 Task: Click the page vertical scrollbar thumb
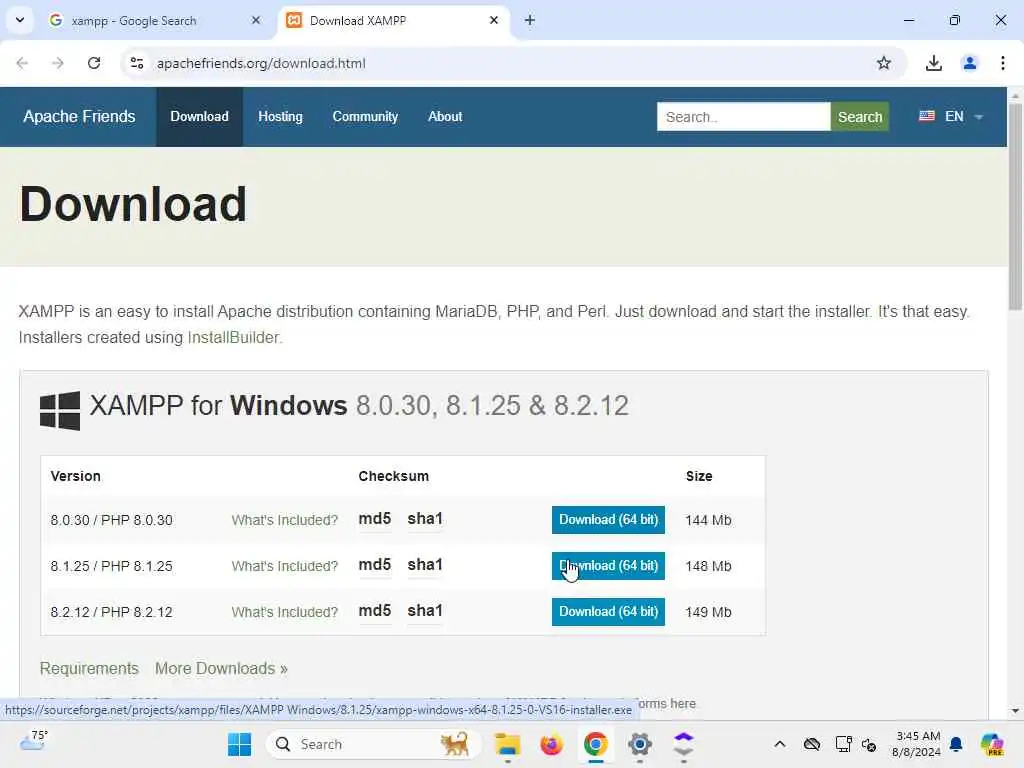tap(1015, 206)
